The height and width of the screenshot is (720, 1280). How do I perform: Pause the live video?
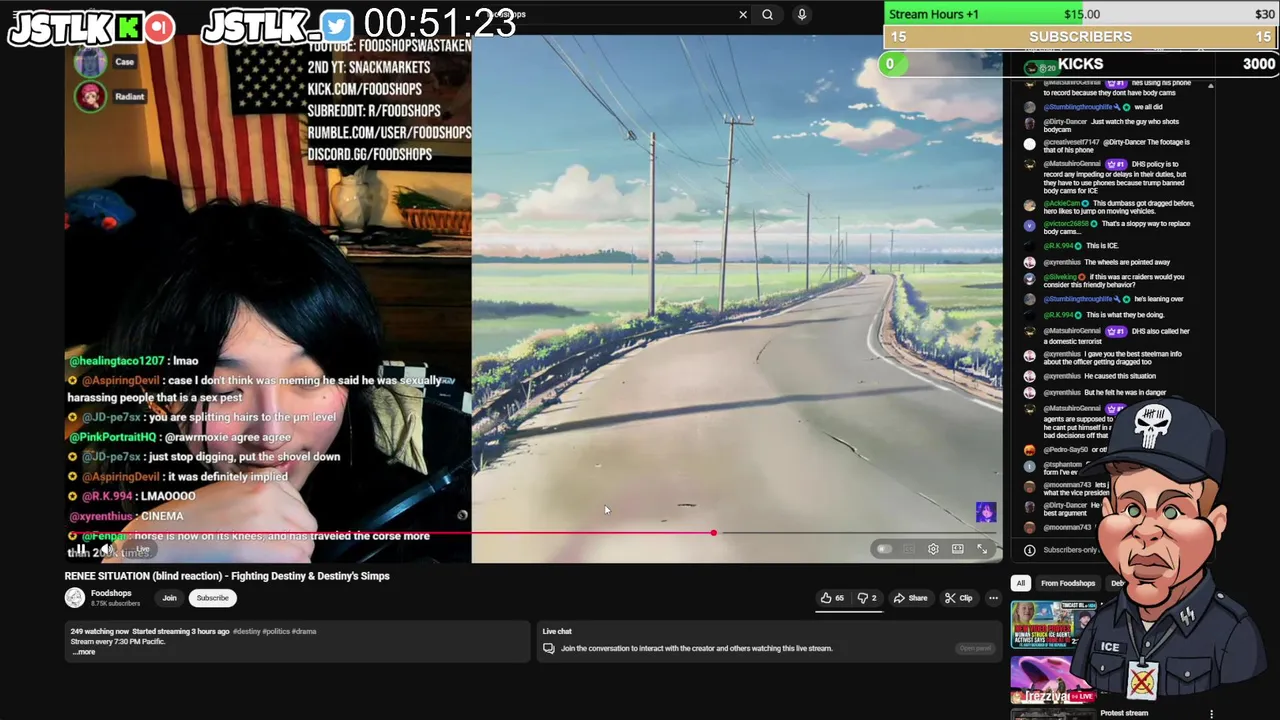point(82,549)
